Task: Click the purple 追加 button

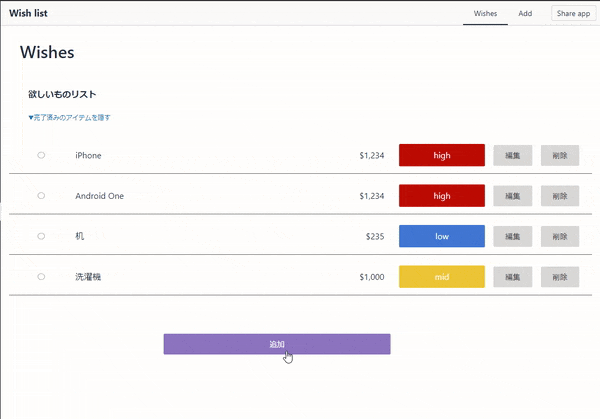Action: [x=277, y=344]
